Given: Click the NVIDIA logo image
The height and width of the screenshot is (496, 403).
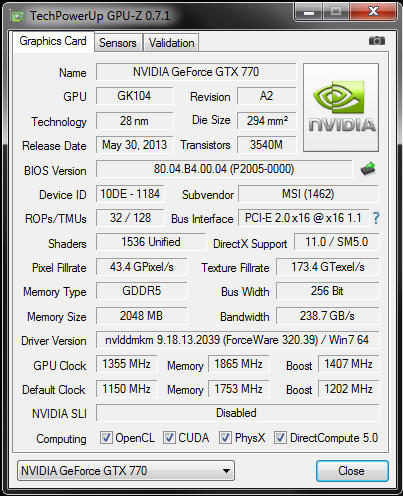Looking at the screenshot, I should click(341, 108).
